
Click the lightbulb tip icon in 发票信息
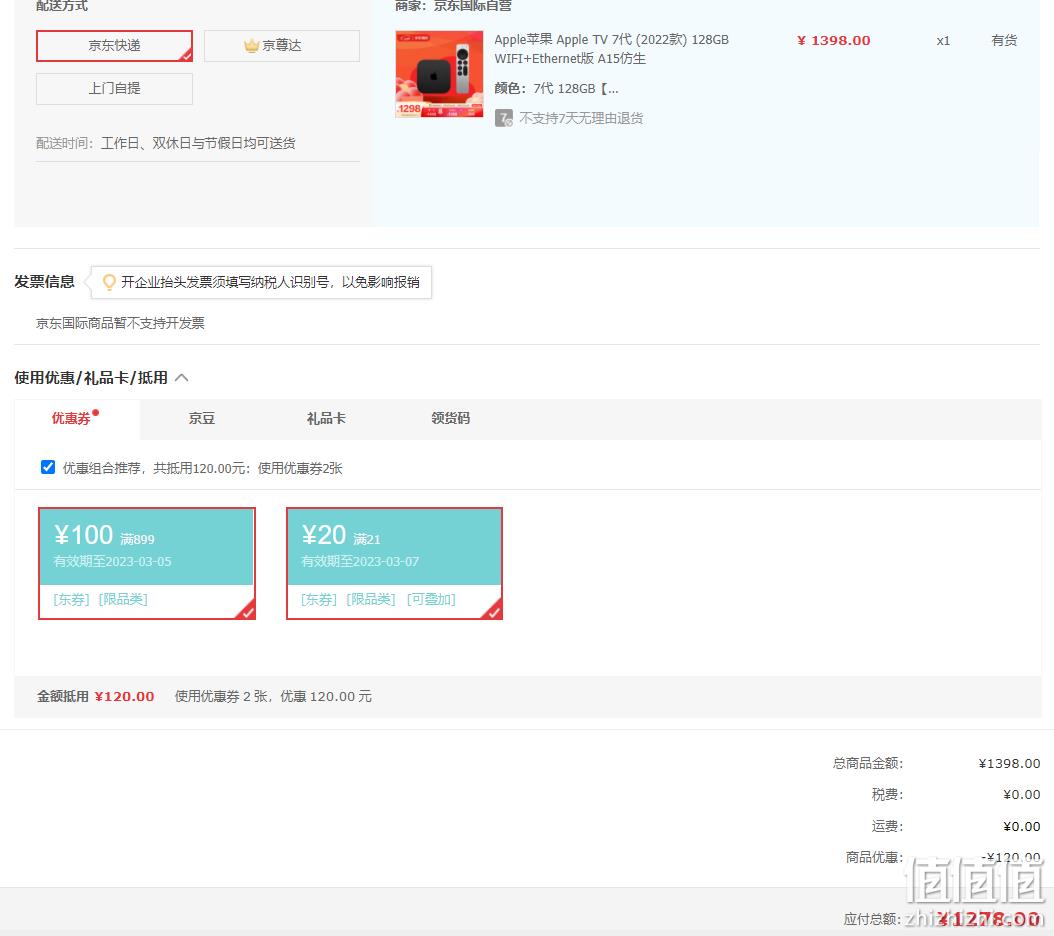click(109, 282)
